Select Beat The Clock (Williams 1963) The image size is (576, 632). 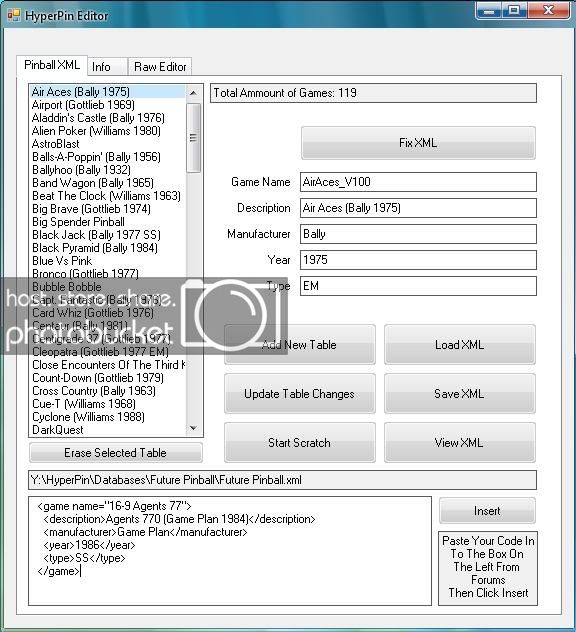click(x=108, y=196)
